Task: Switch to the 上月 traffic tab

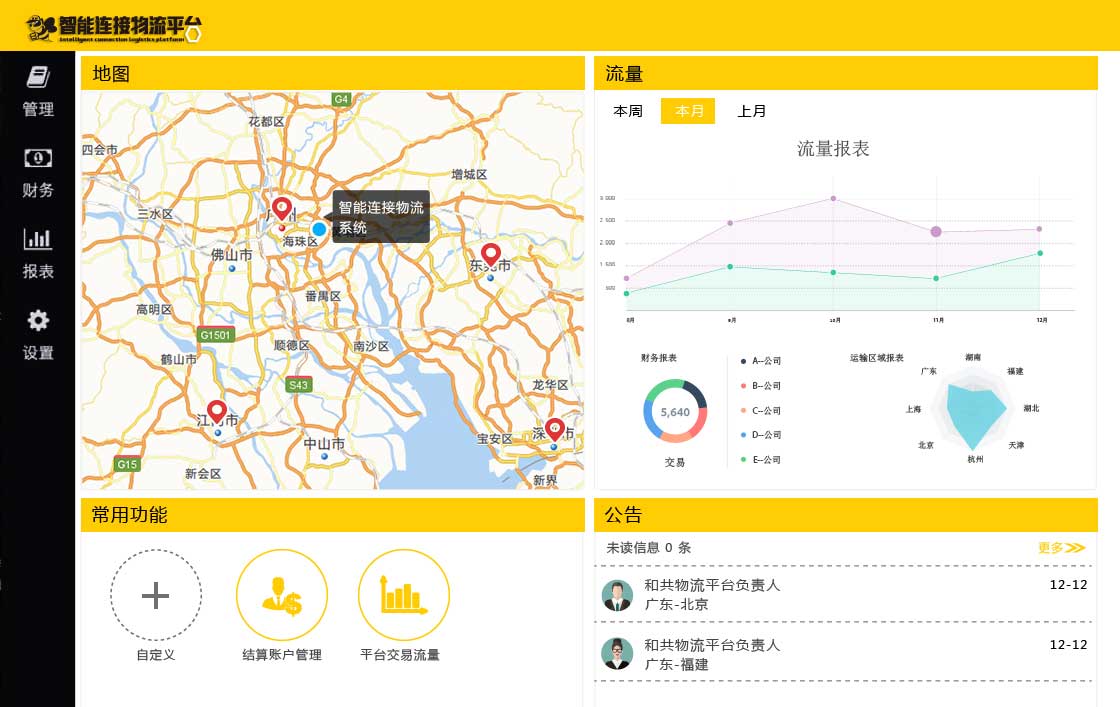Action: (x=752, y=111)
